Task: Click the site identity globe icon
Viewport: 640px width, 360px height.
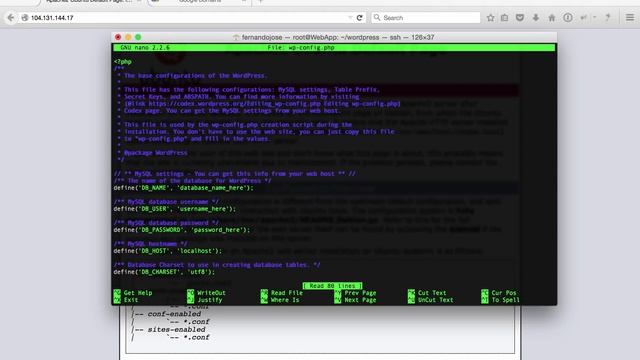Action: (x=25, y=18)
